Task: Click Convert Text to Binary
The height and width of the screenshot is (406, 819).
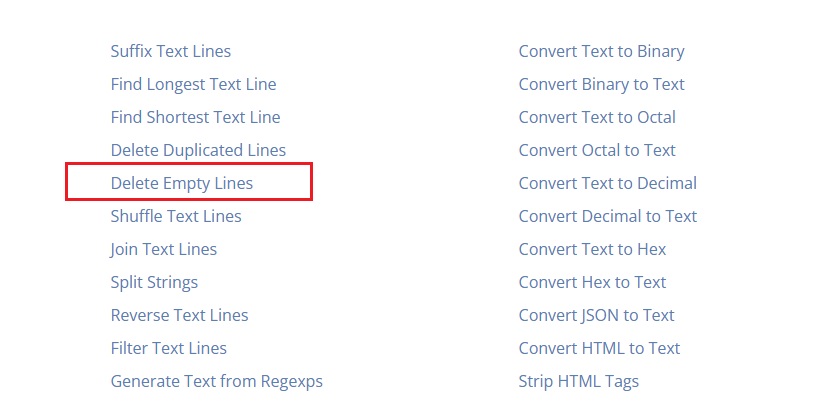Action: pos(601,51)
